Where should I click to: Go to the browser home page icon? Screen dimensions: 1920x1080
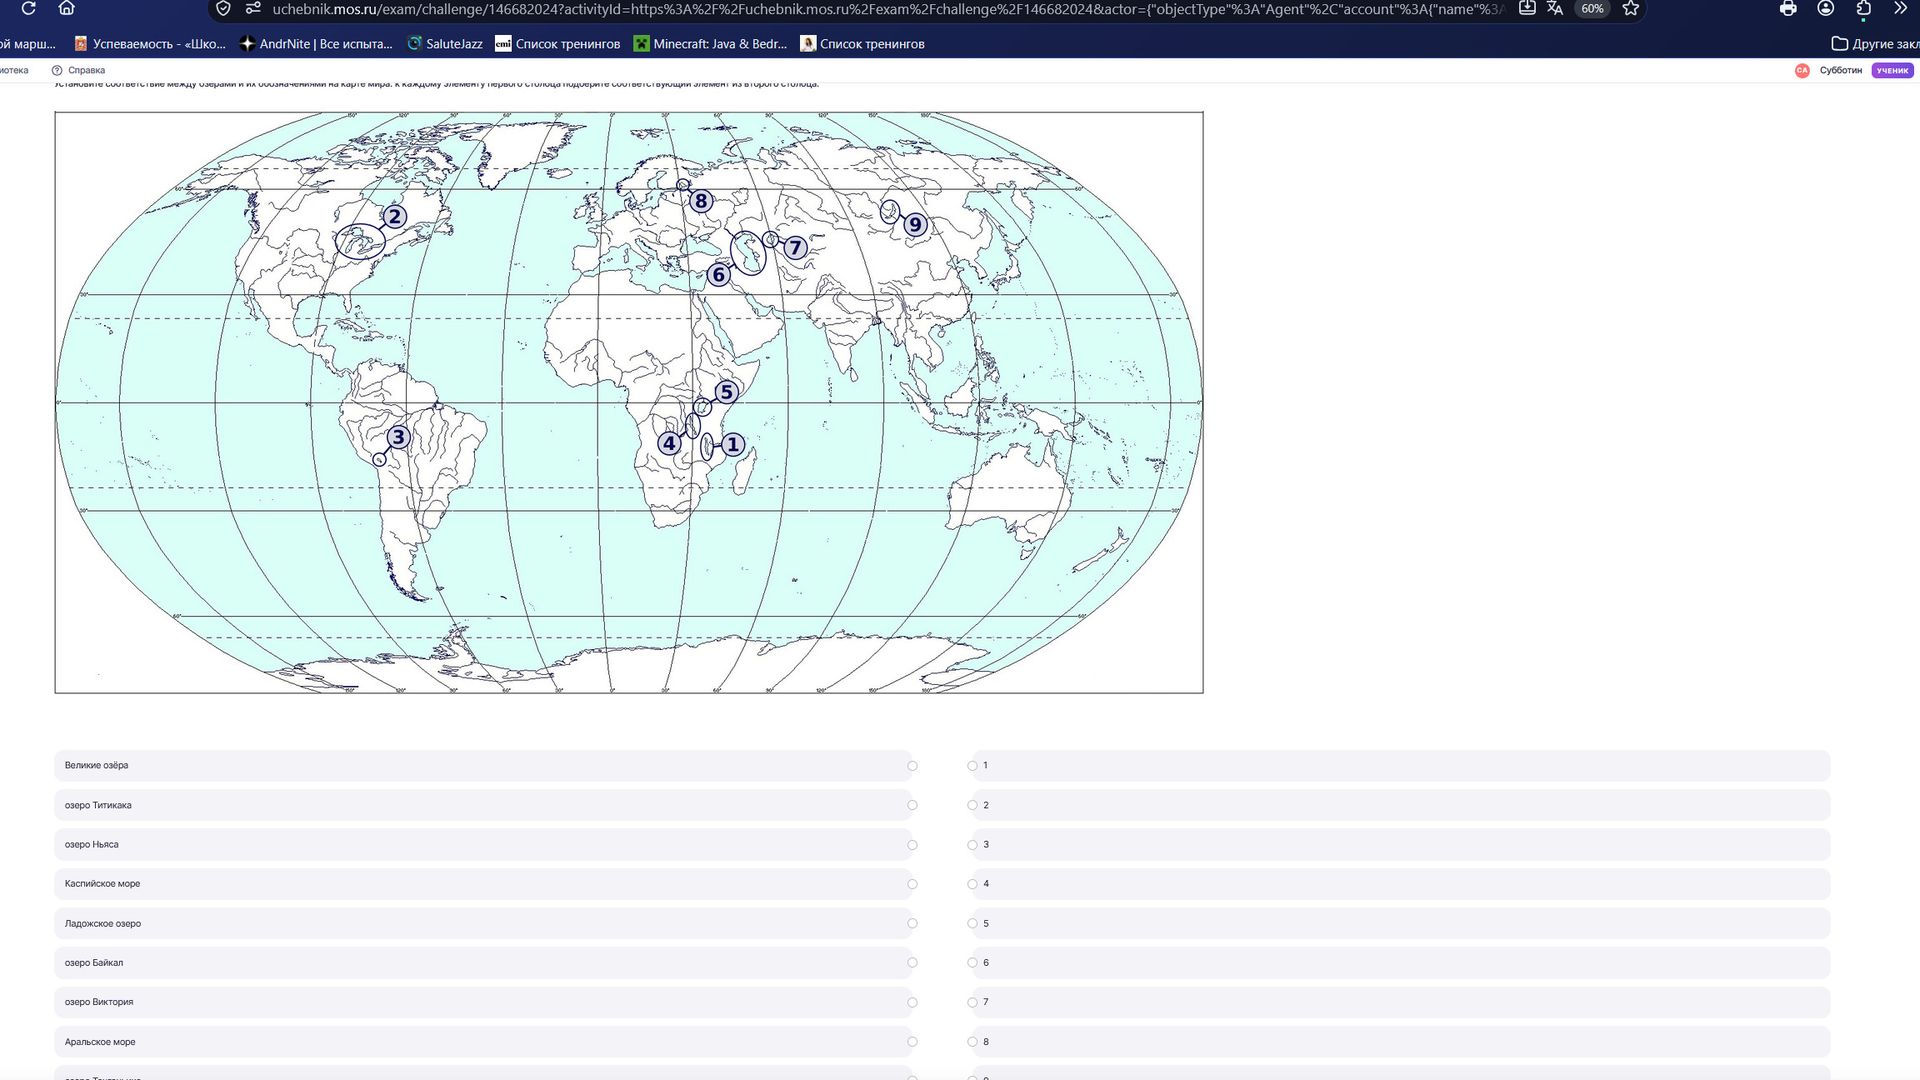click(66, 8)
